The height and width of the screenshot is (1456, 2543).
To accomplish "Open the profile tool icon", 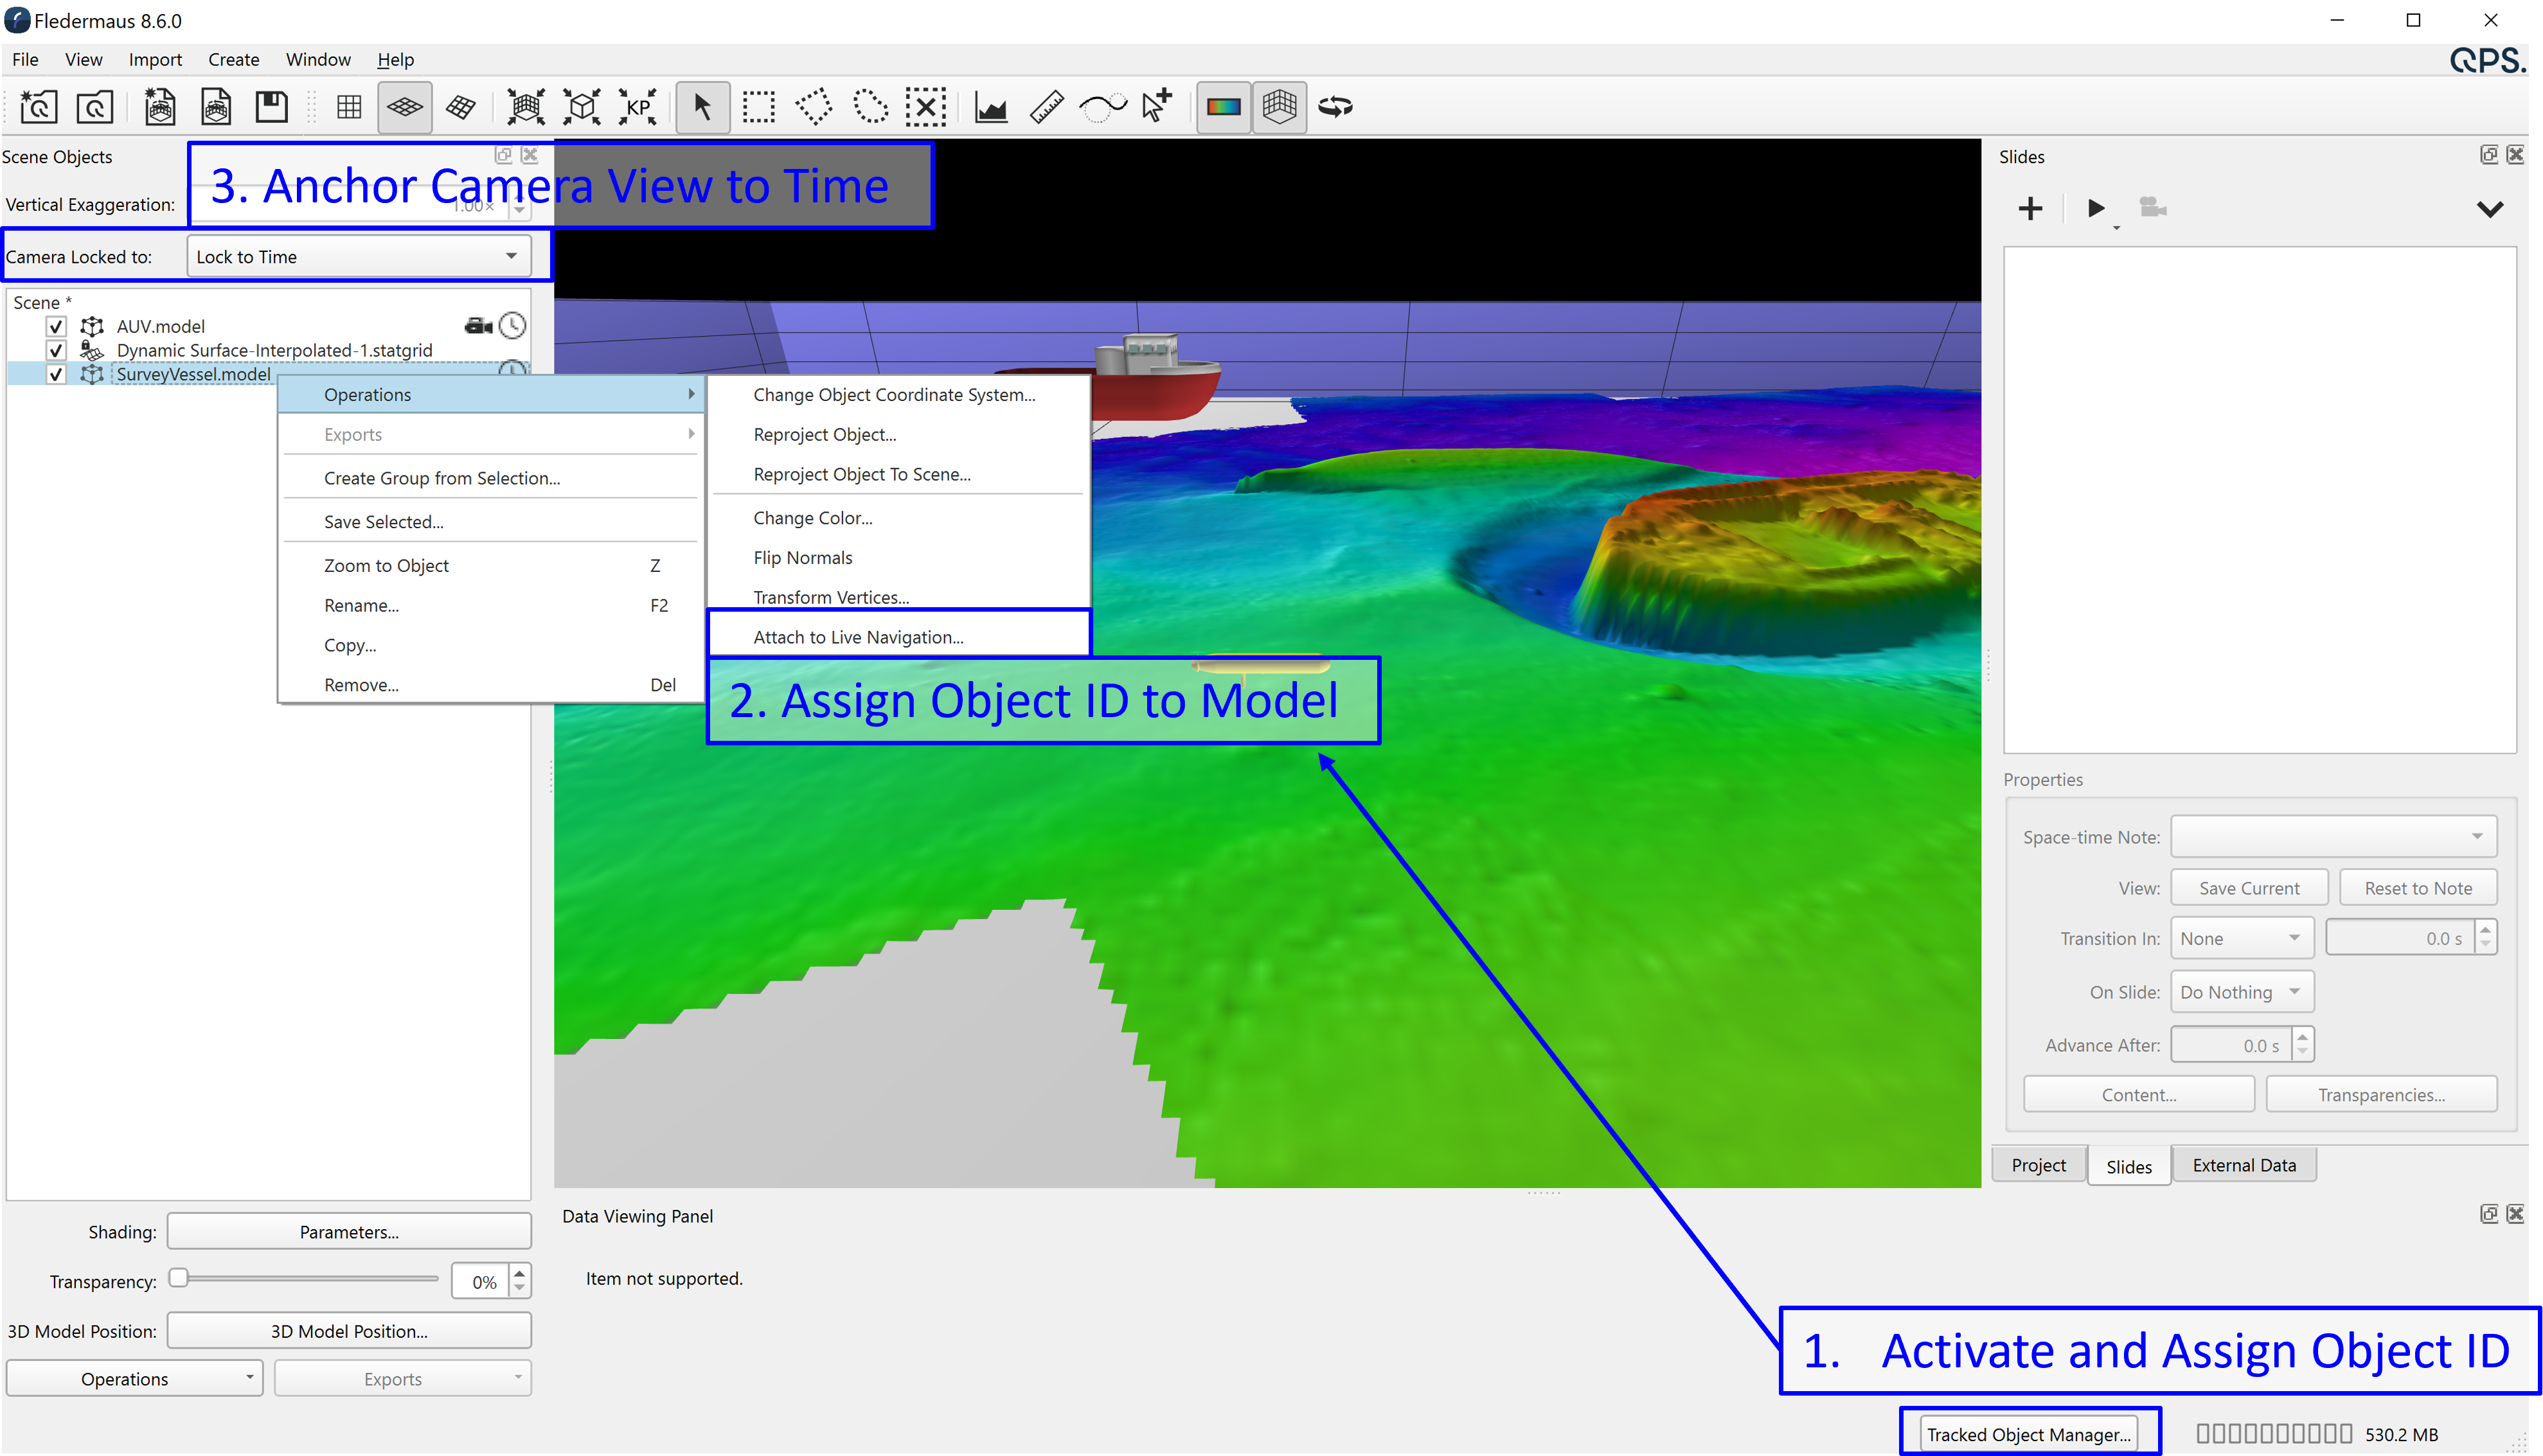I will tap(990, 107).
